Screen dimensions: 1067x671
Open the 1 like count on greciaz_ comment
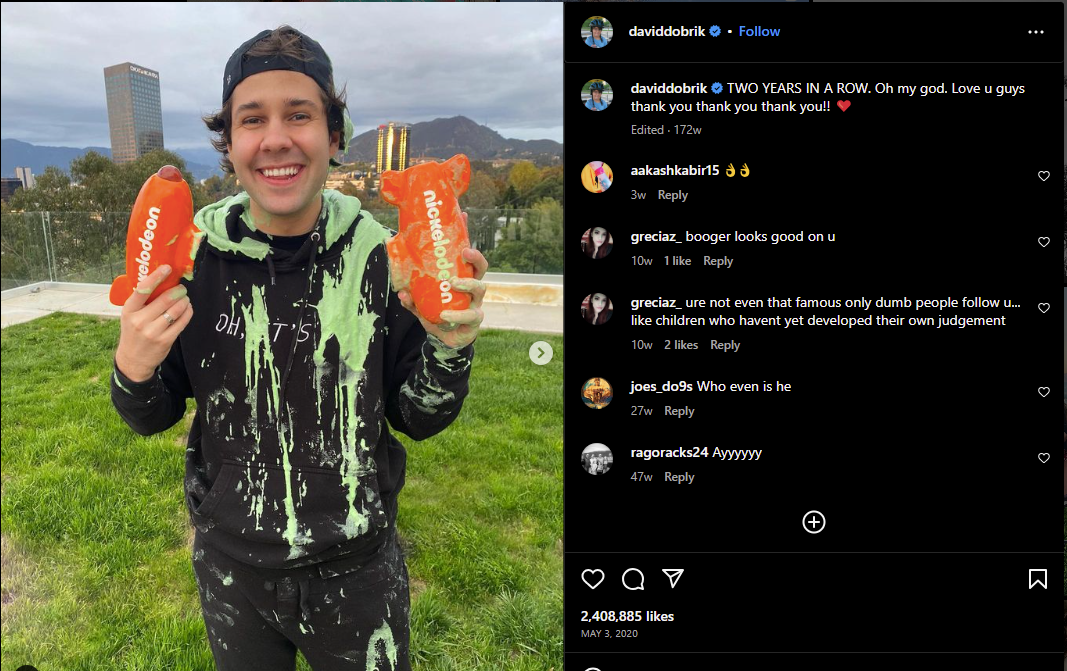(x=677, y=261)
